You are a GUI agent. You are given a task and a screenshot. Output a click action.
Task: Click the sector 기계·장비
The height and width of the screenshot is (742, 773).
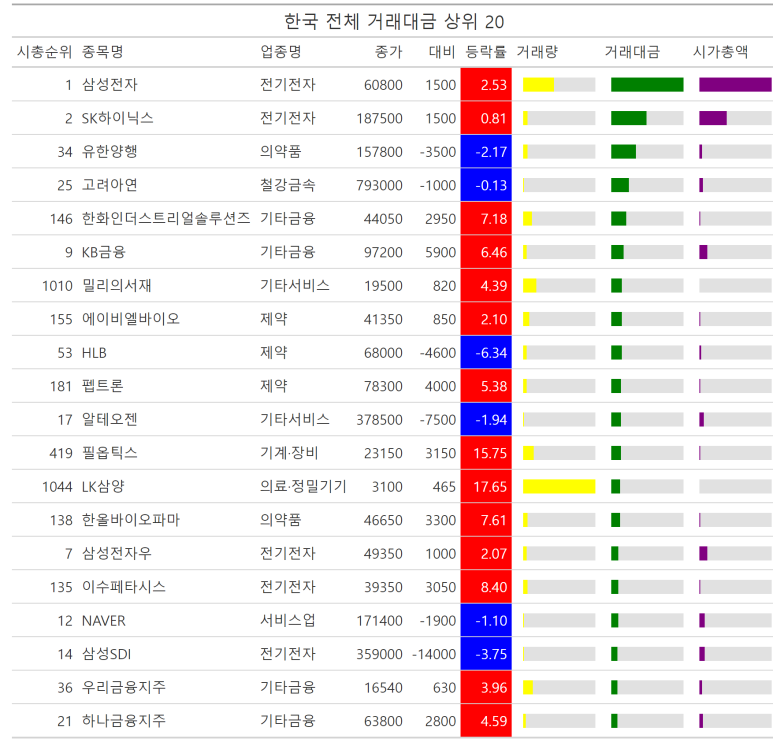point(289,453)
